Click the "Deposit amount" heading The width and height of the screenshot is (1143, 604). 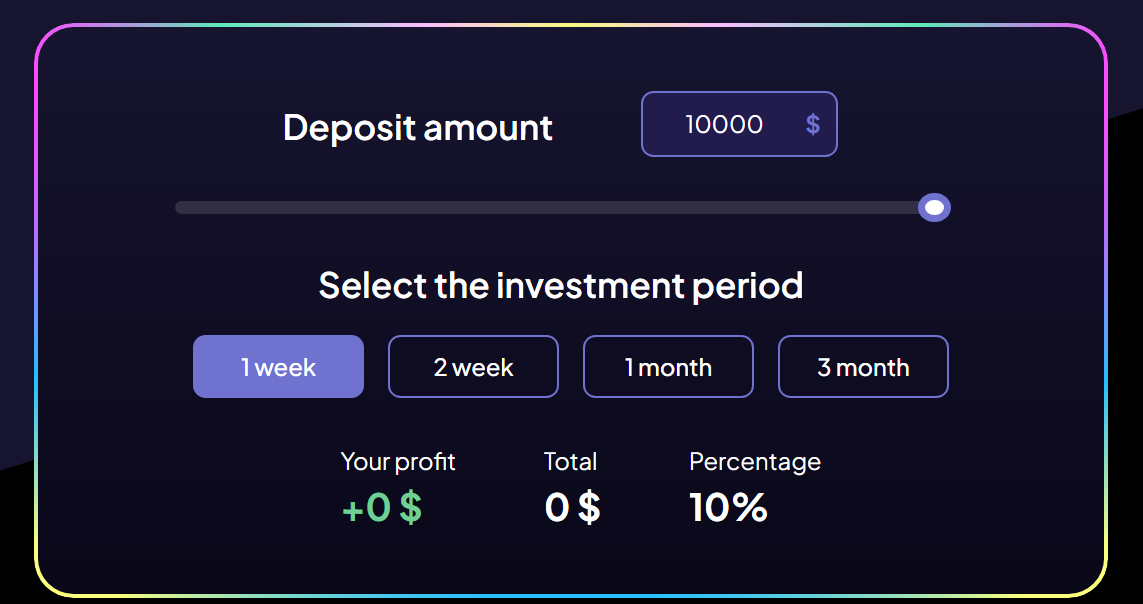click(418, 128)
